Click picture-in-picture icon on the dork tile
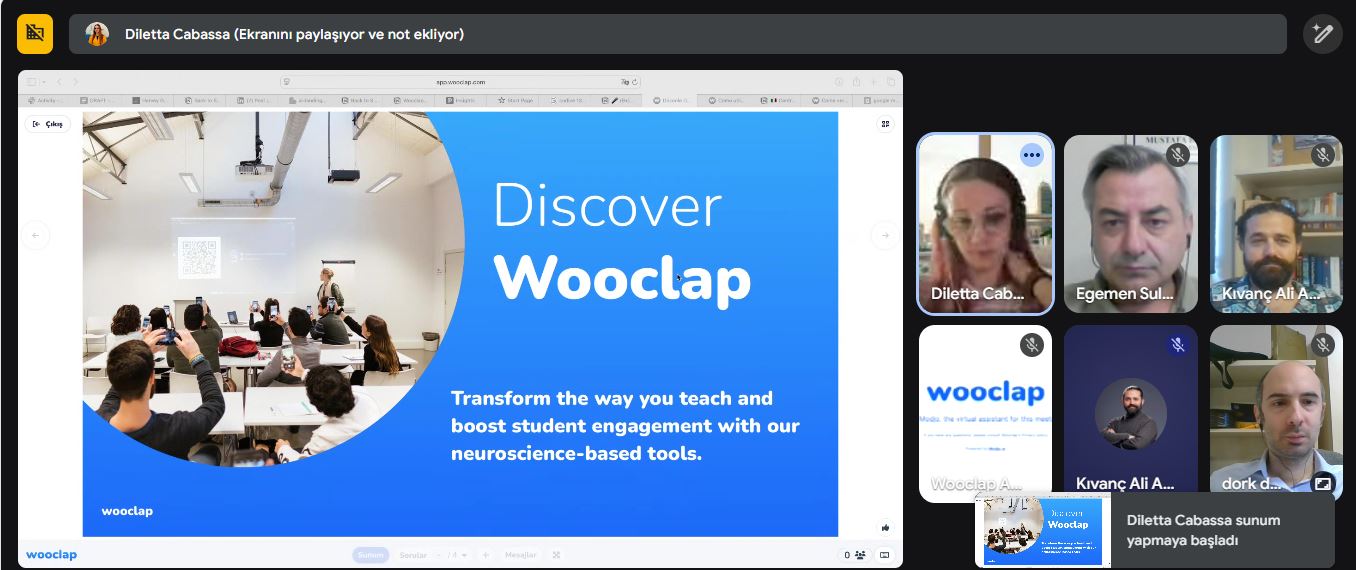1356x570 pixels. (1323, 483)
